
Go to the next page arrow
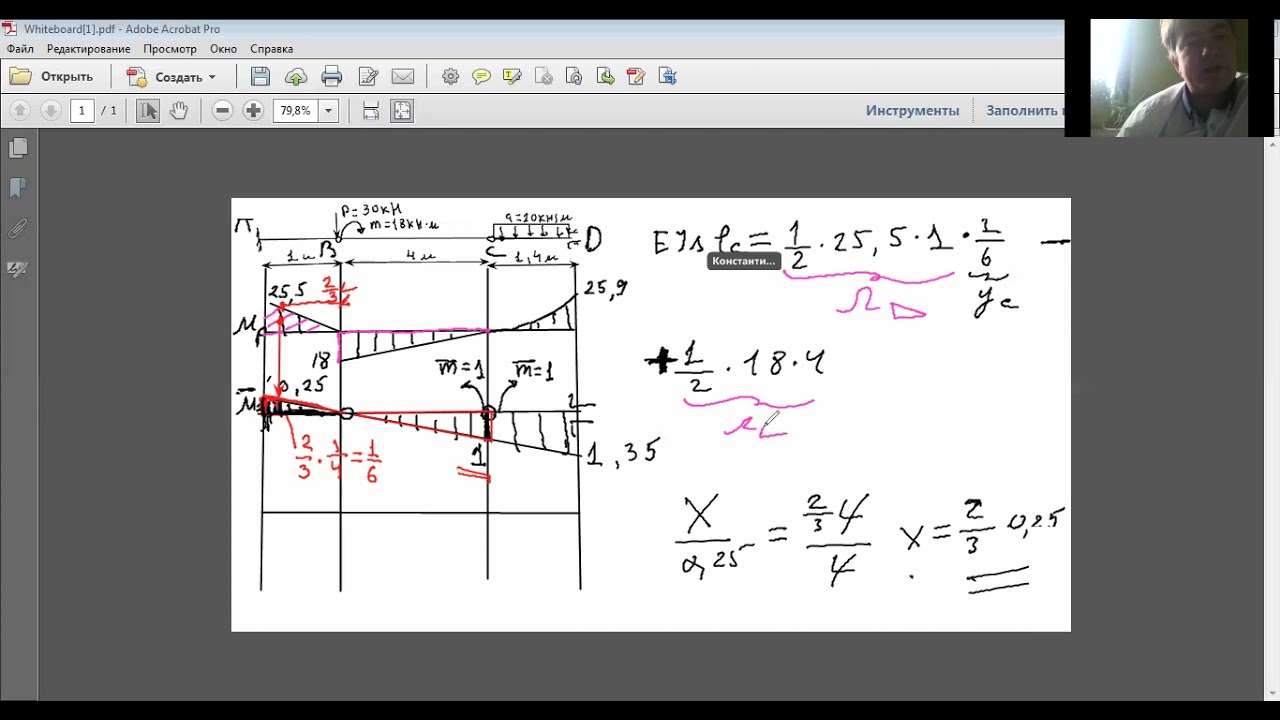50,111
